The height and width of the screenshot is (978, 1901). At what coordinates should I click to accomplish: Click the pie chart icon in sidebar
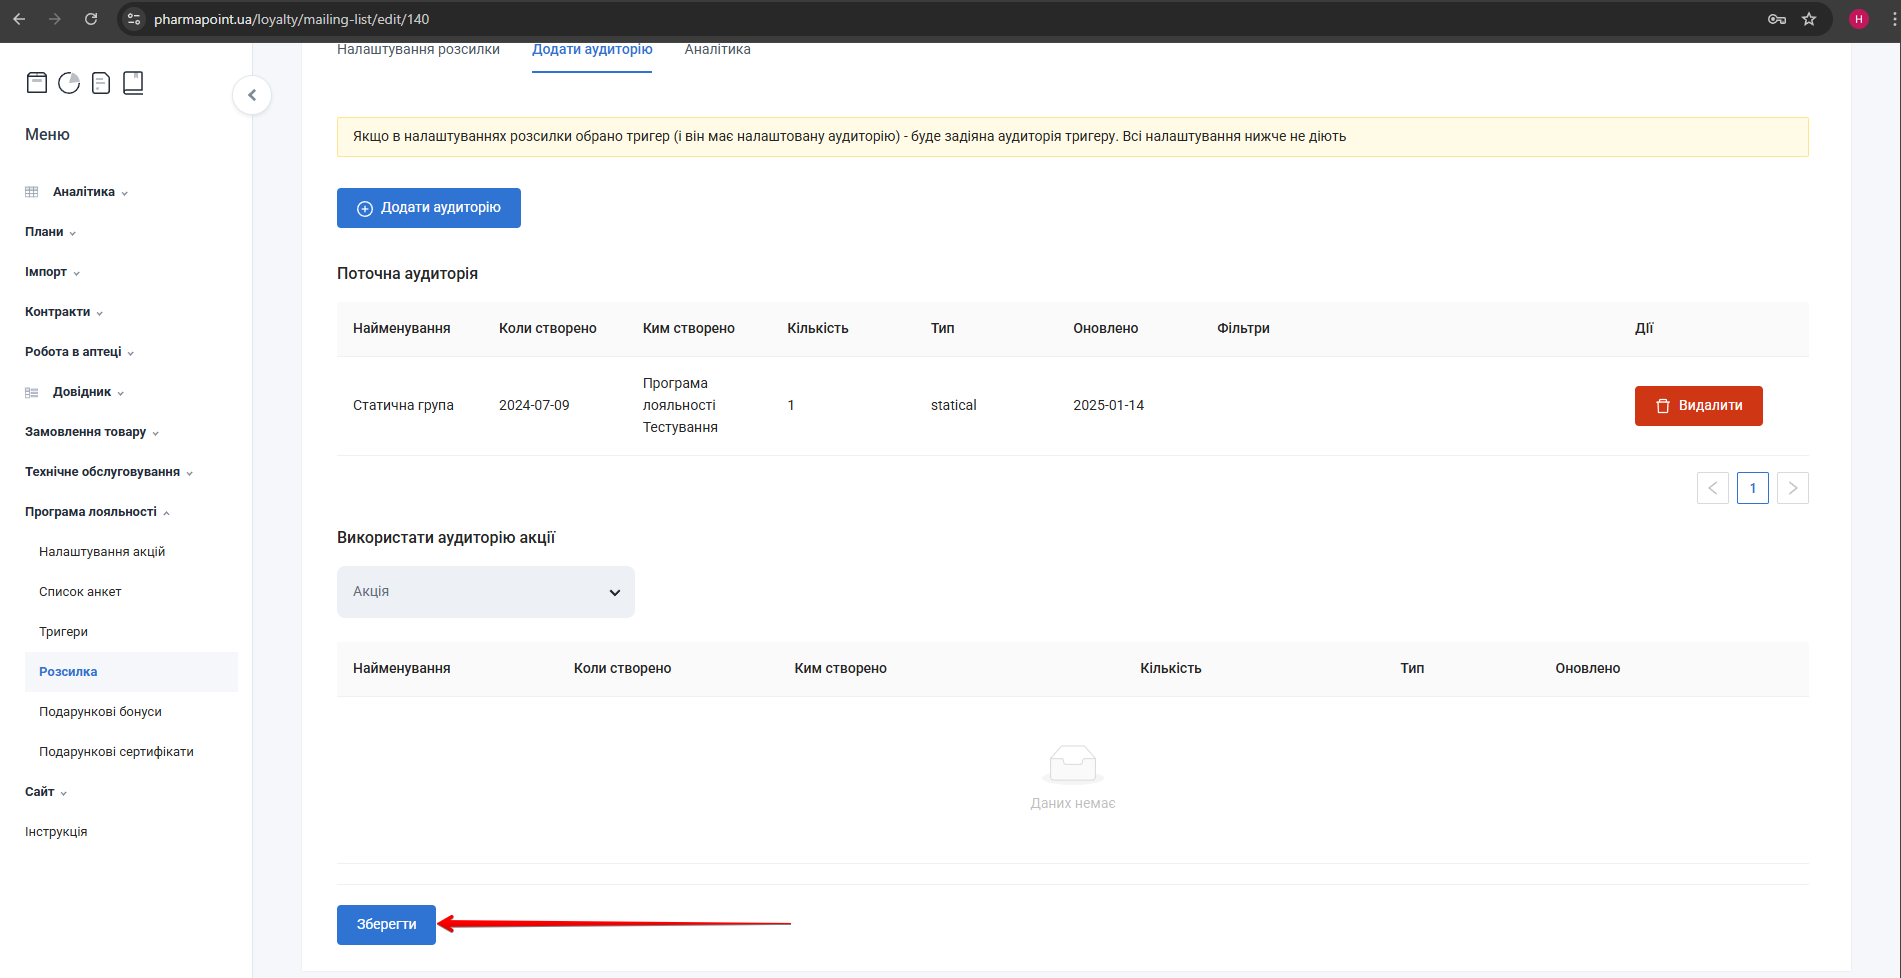pyautogui.click(x=69, y=83)
